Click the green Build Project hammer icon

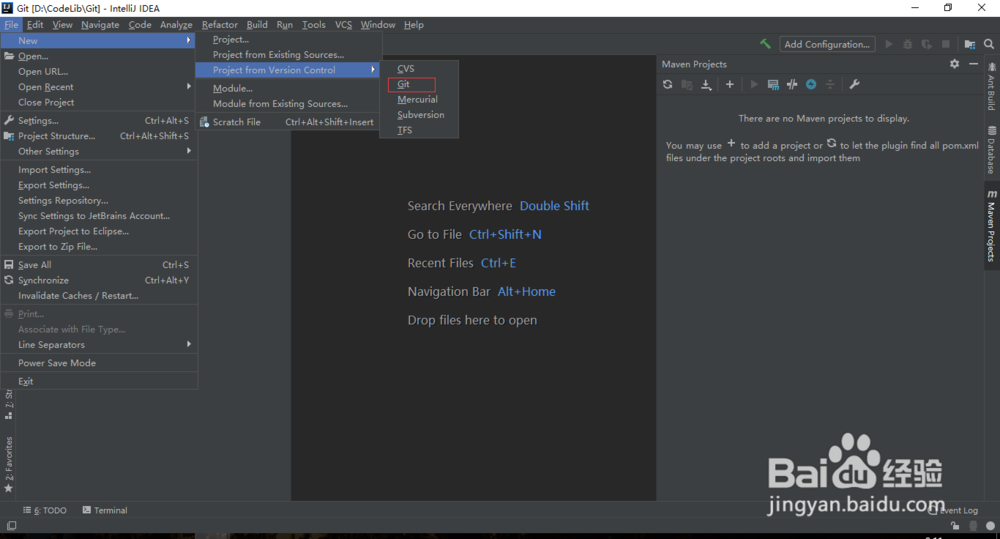765,44
